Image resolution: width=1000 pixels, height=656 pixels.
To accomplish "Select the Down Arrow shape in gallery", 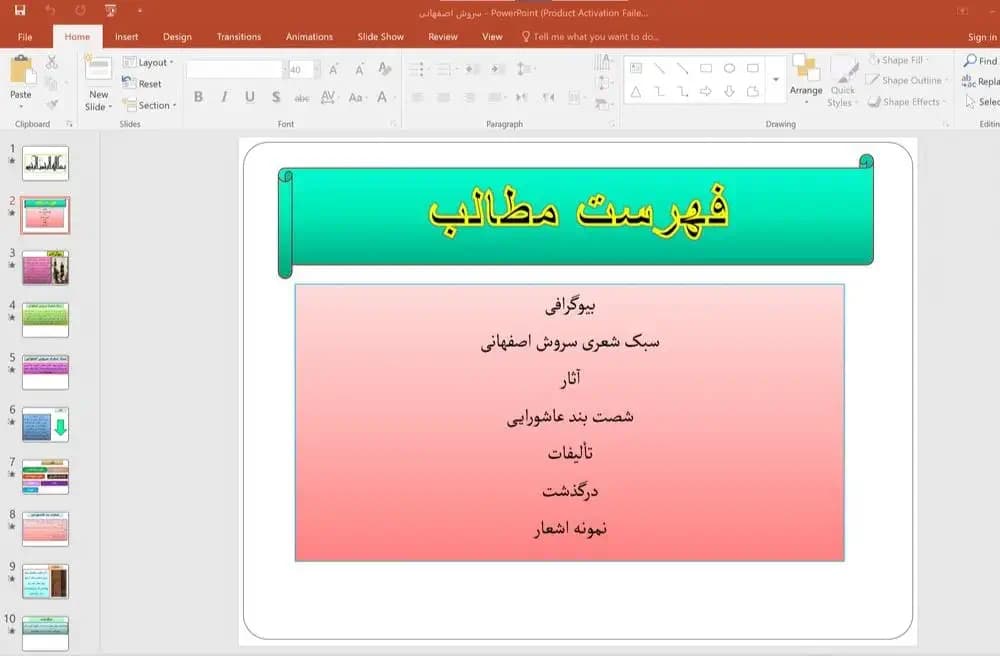I will [x=730, y=92].
